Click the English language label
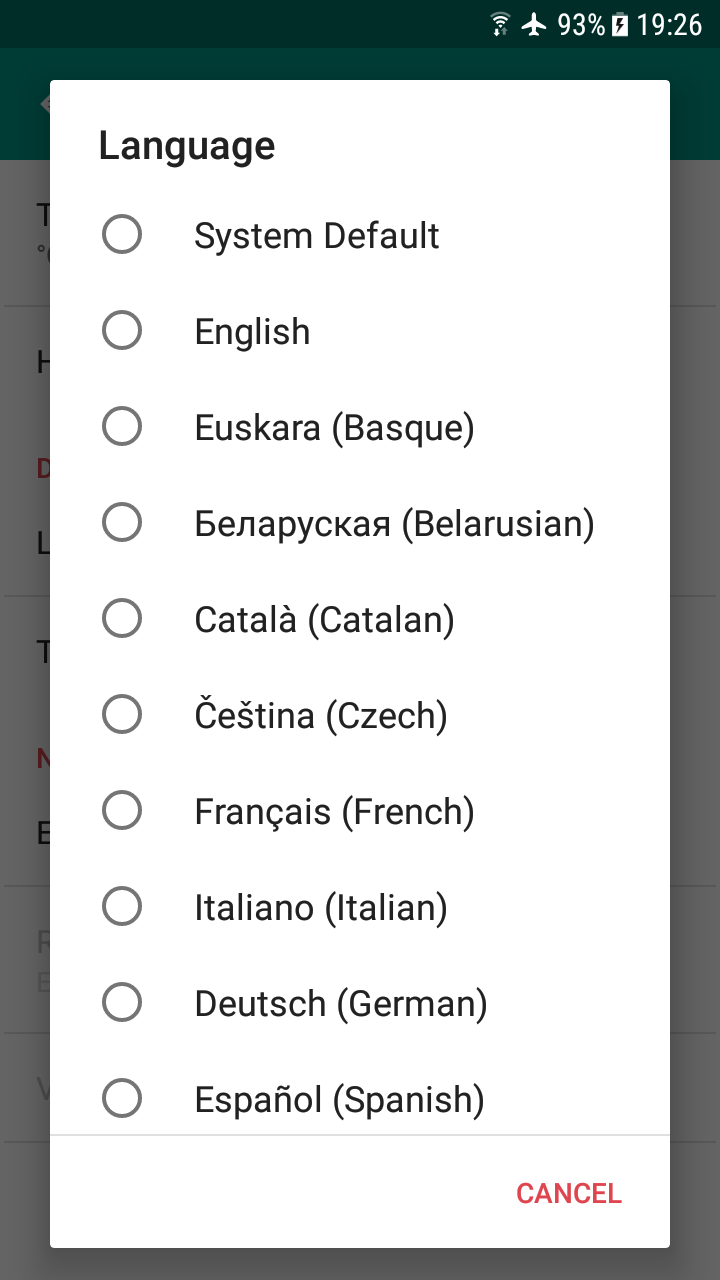This screenshot has width=720, height=1280. [x=252, y=331]
